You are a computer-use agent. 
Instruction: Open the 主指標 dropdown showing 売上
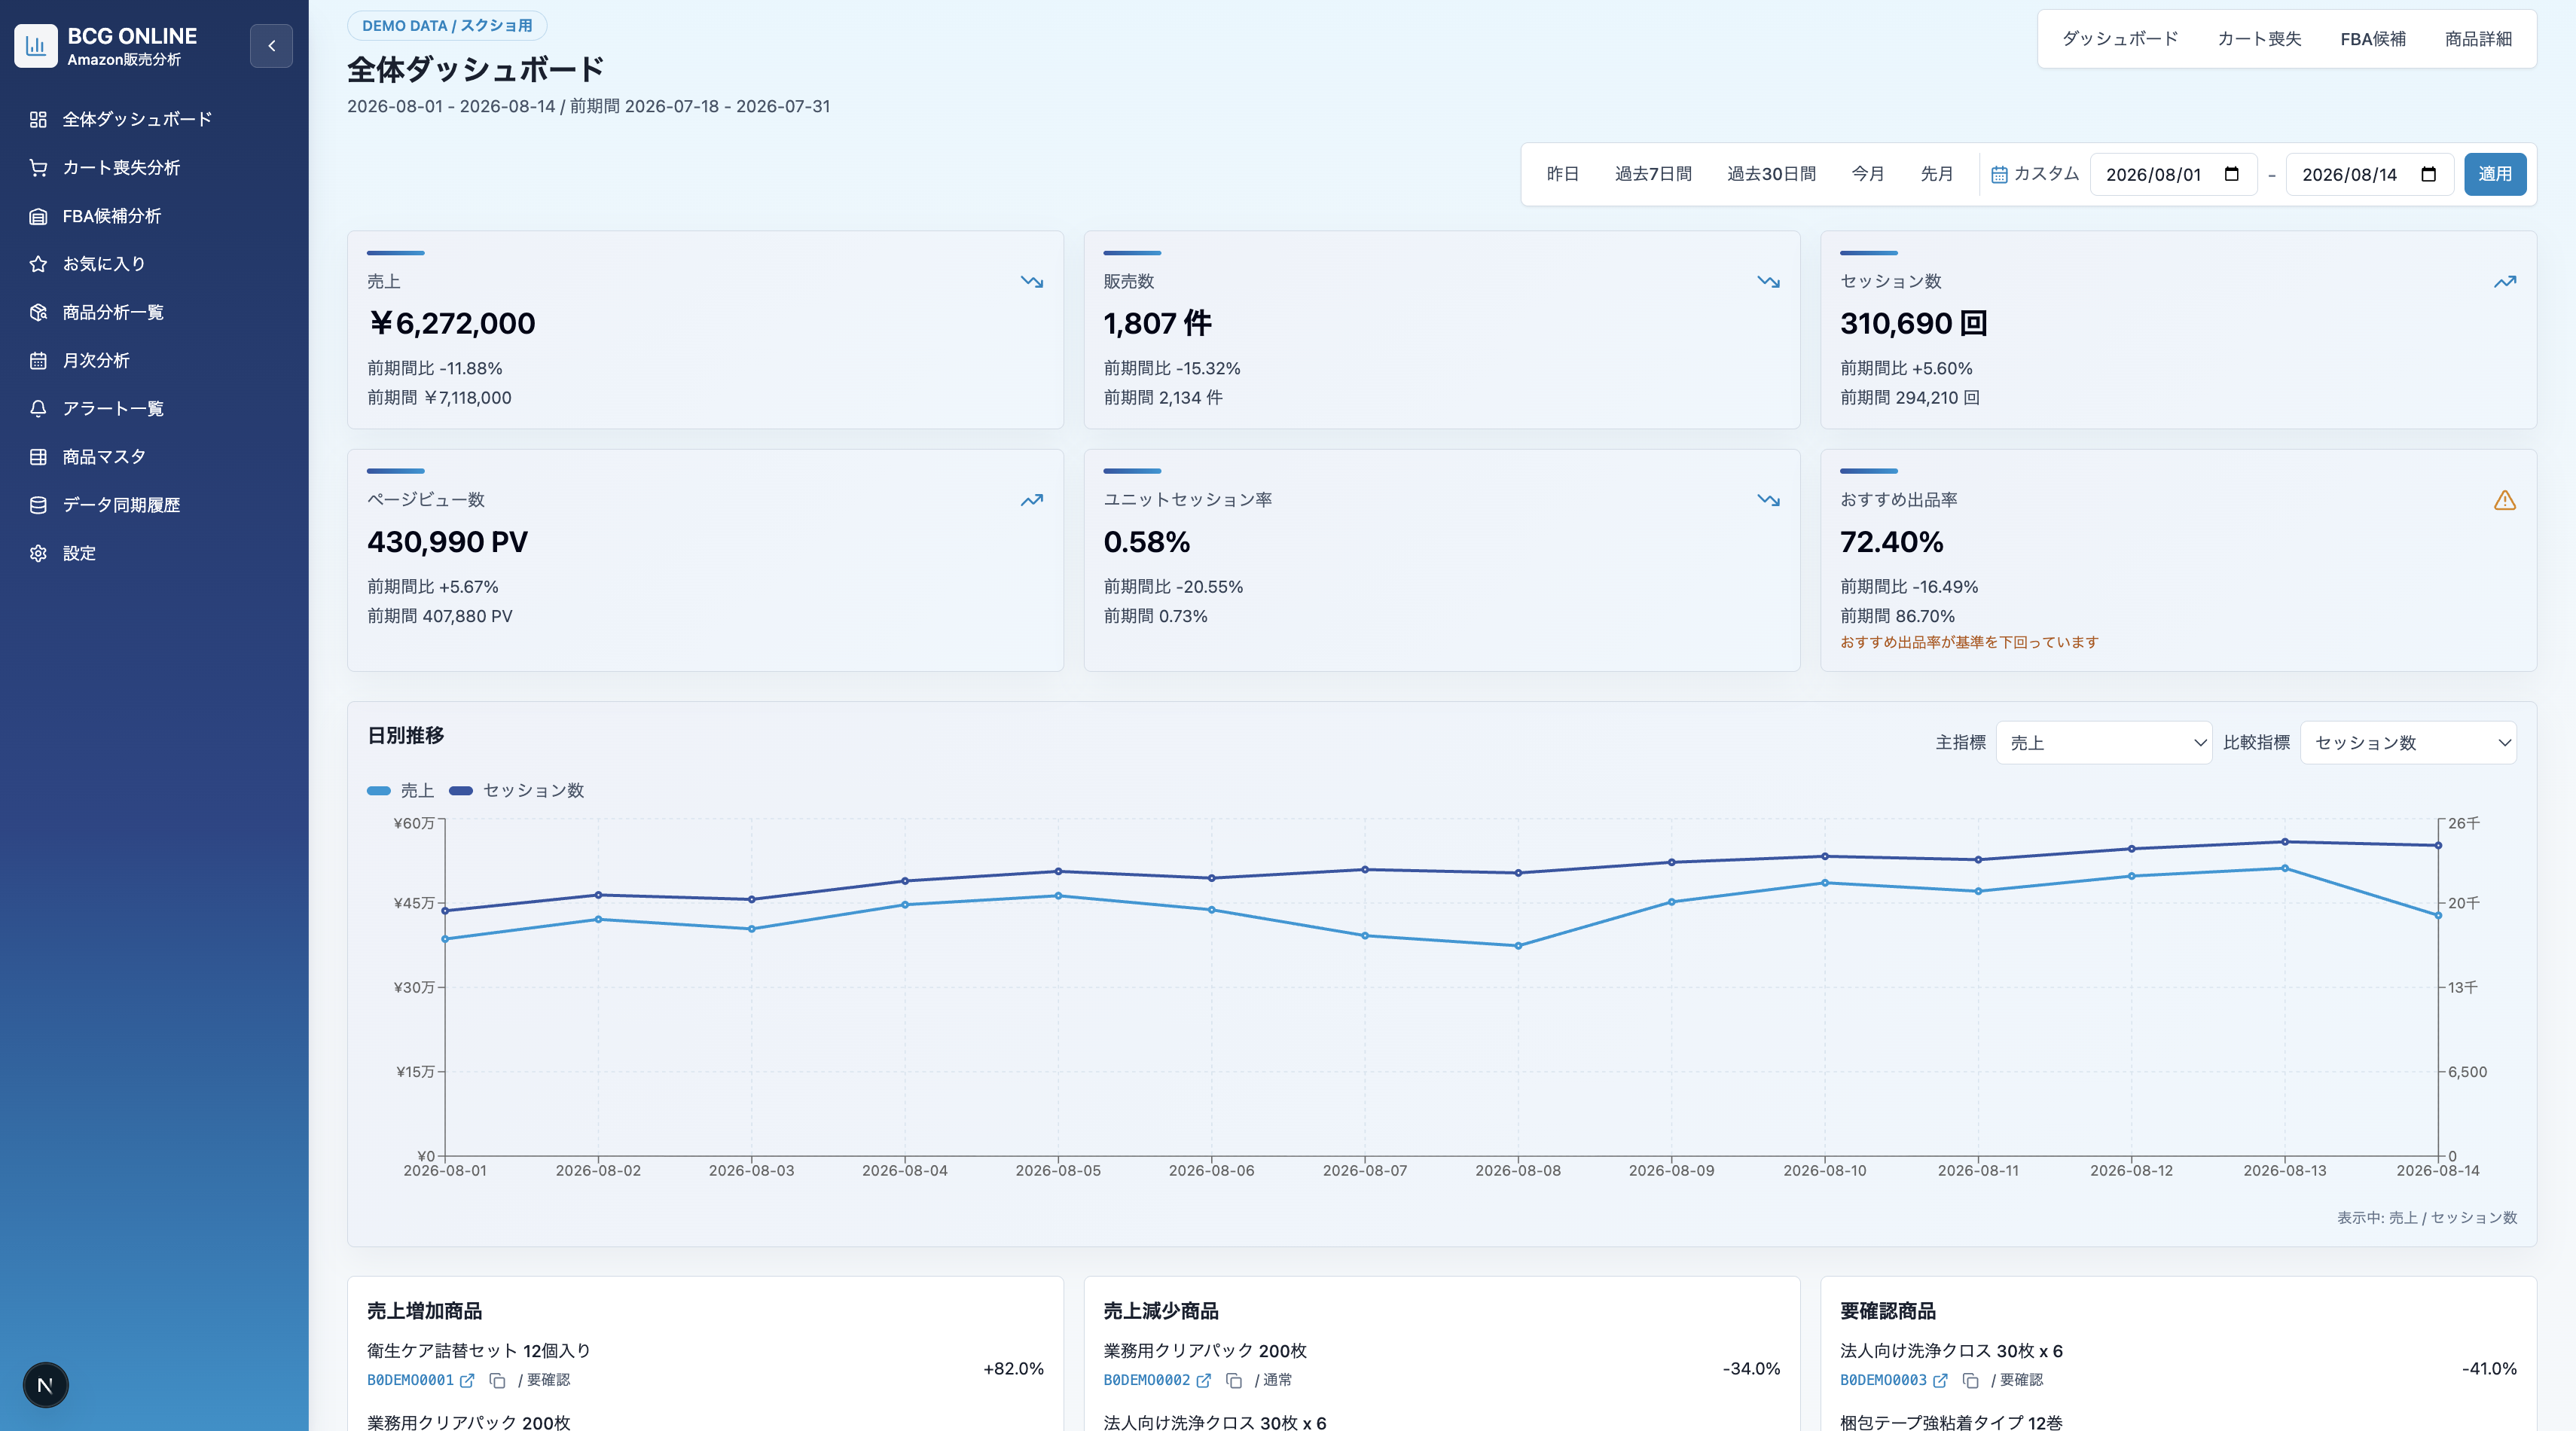pyautogui.click(x=2103, y=743)
